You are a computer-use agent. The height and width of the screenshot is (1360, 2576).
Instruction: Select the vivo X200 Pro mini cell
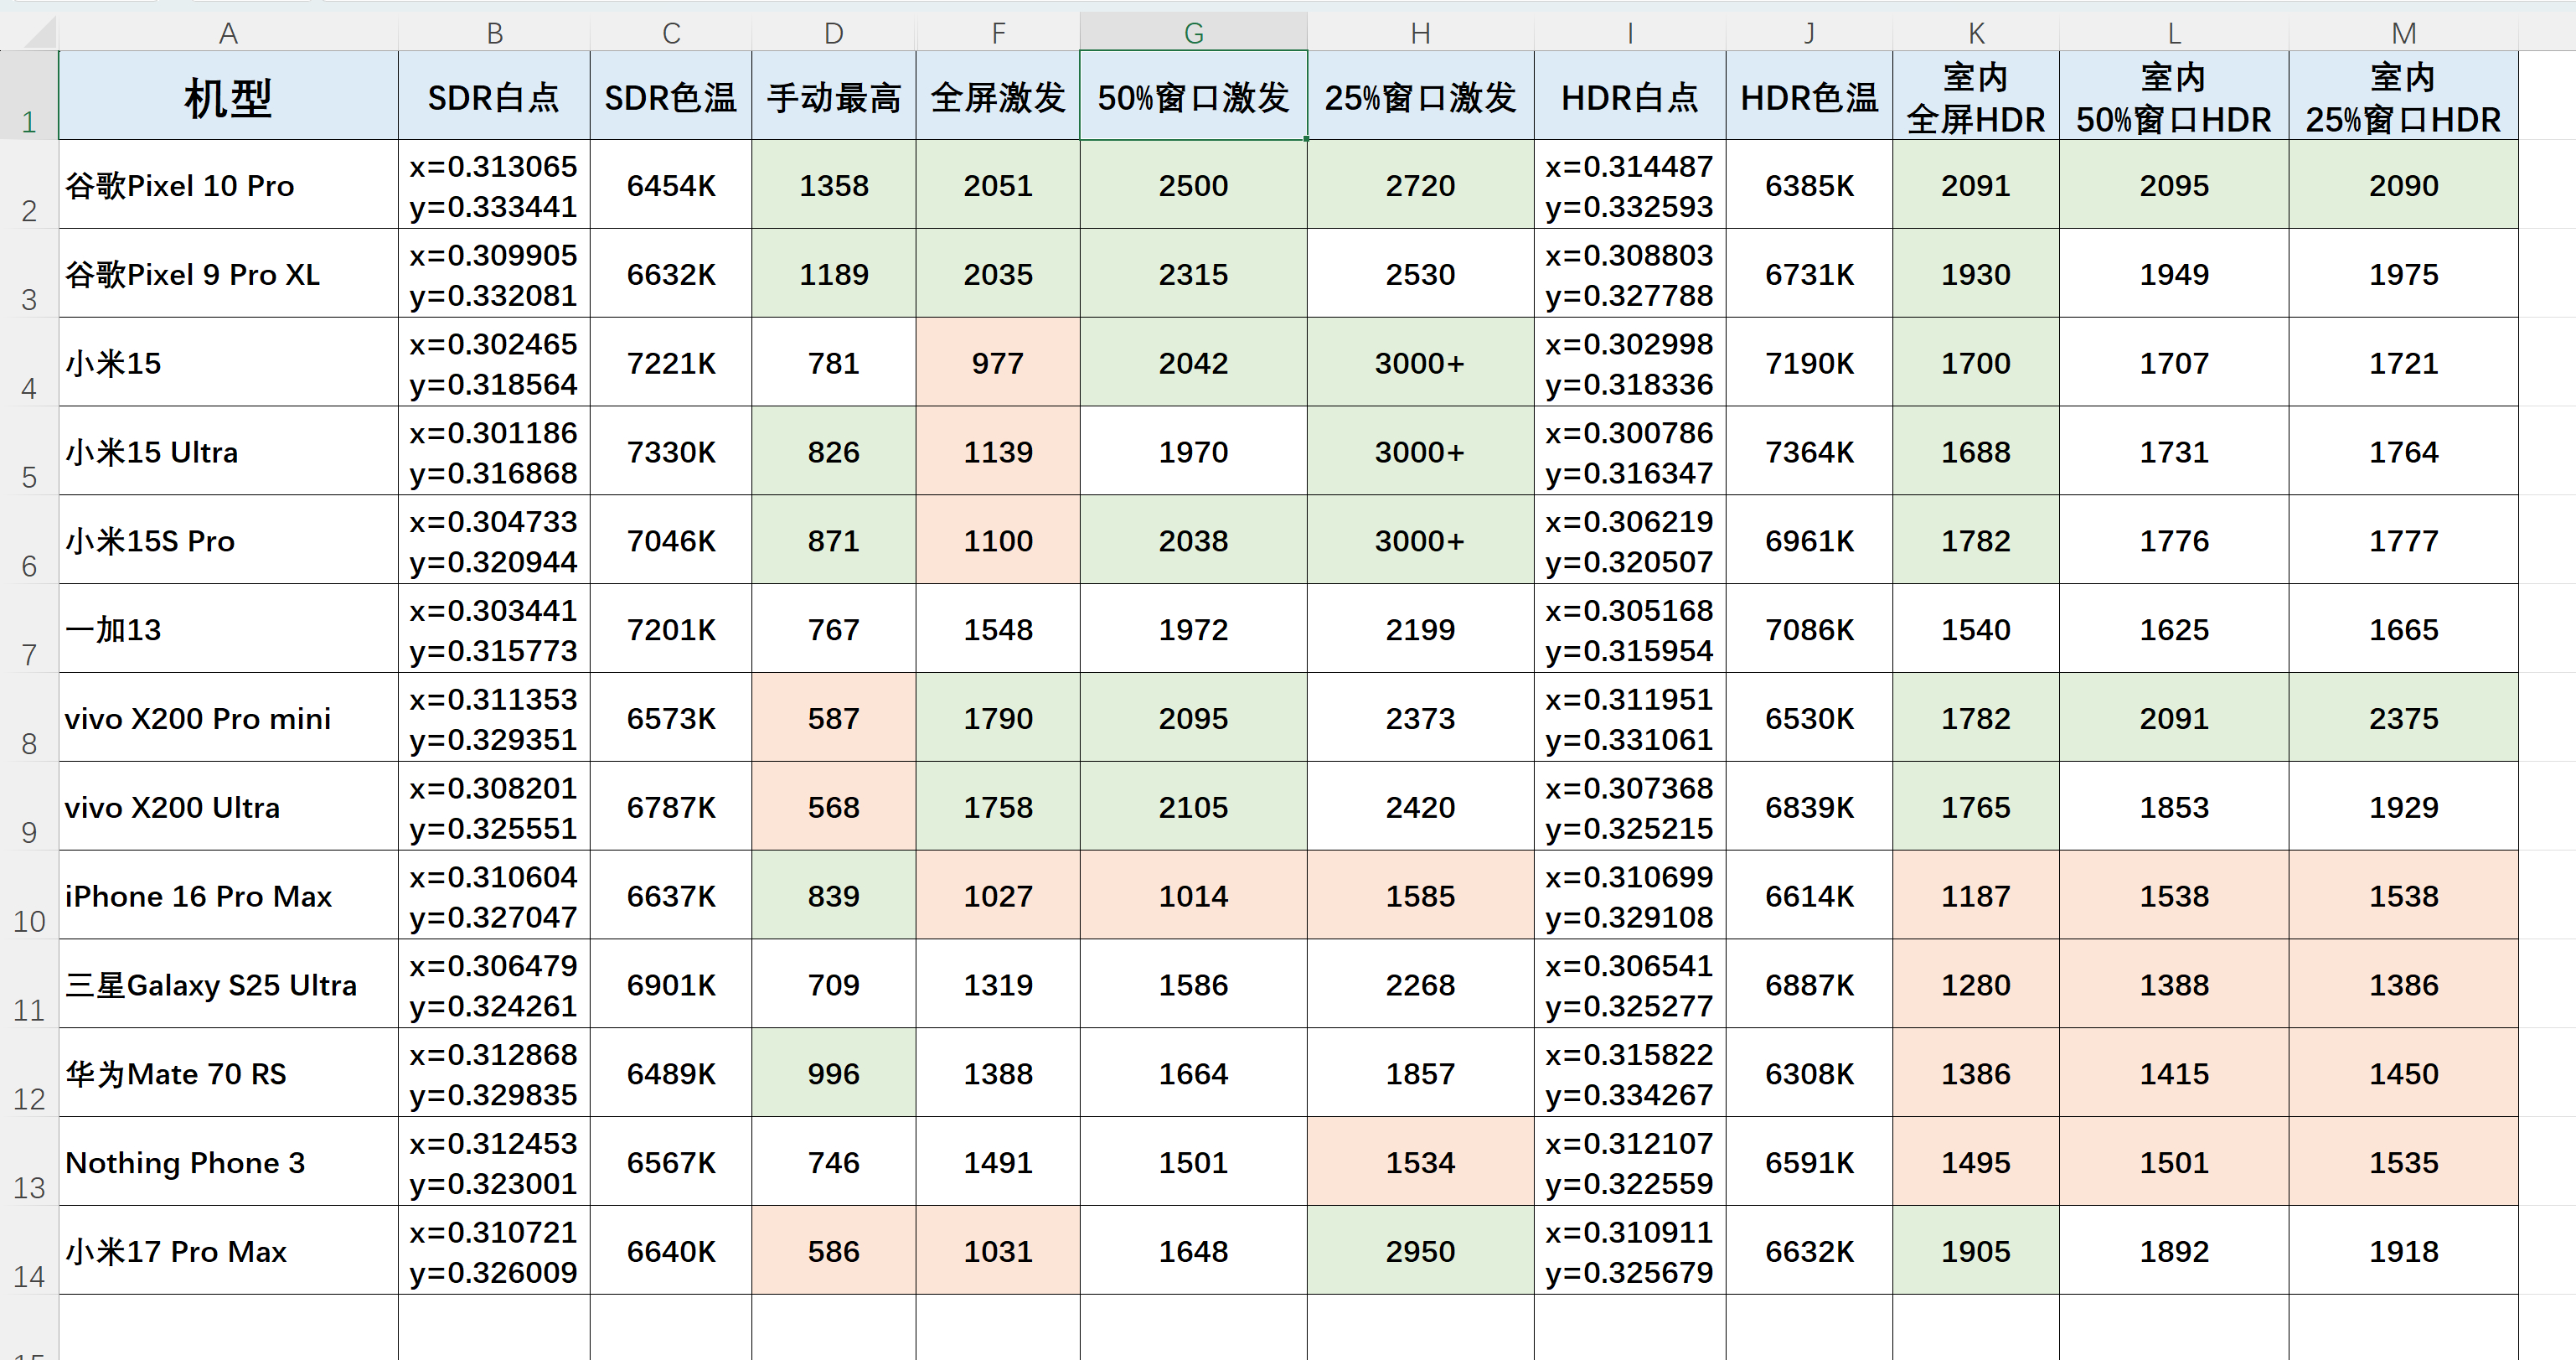coord(228,718)
